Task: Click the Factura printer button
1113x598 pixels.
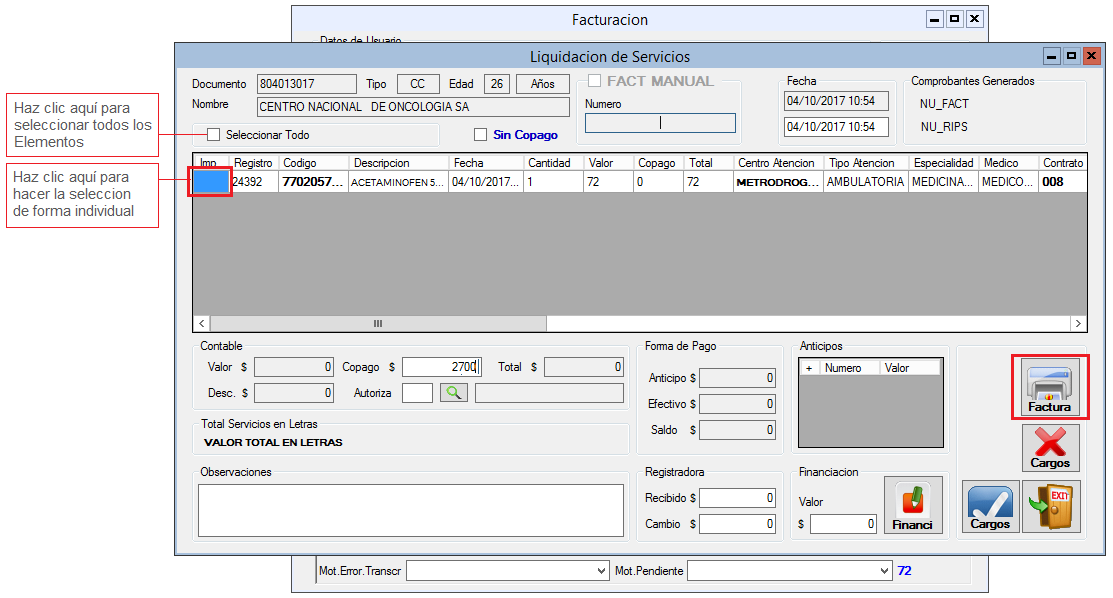Action: (x=1050, y=387)
